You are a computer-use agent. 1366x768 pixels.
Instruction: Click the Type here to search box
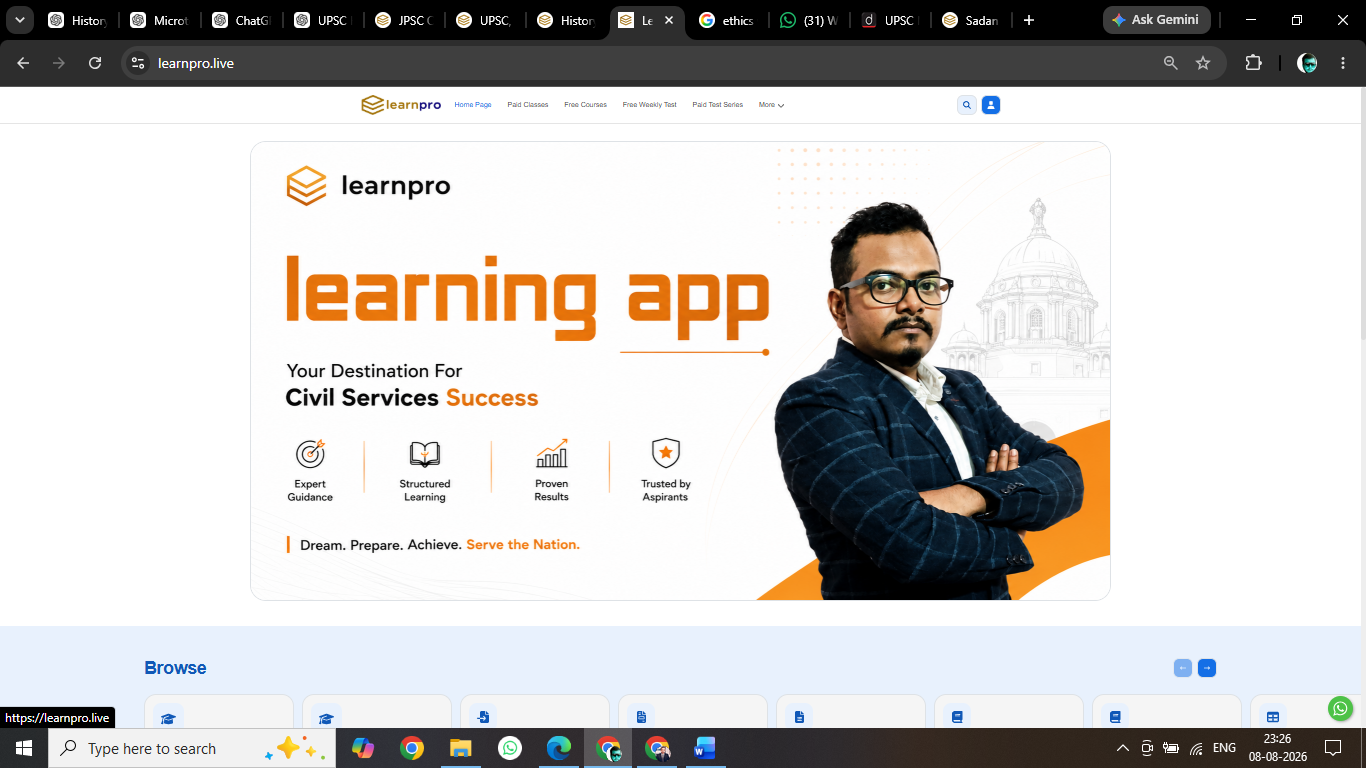(192, 748)
